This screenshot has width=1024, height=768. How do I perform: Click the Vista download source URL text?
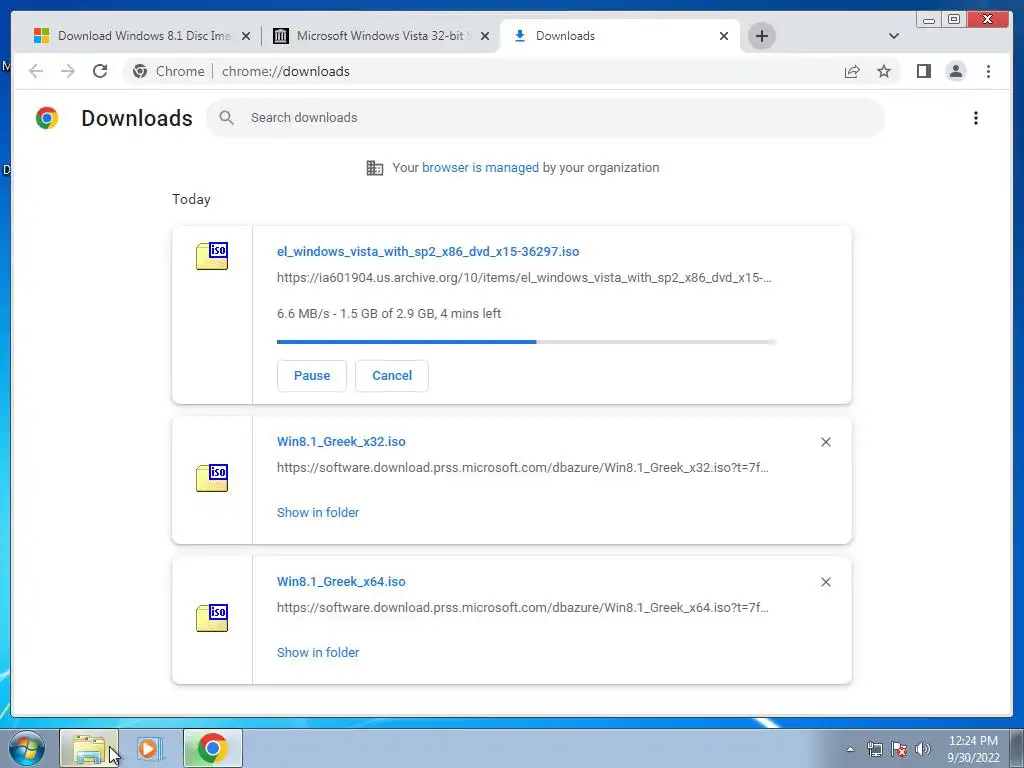[x=524, y=278]
